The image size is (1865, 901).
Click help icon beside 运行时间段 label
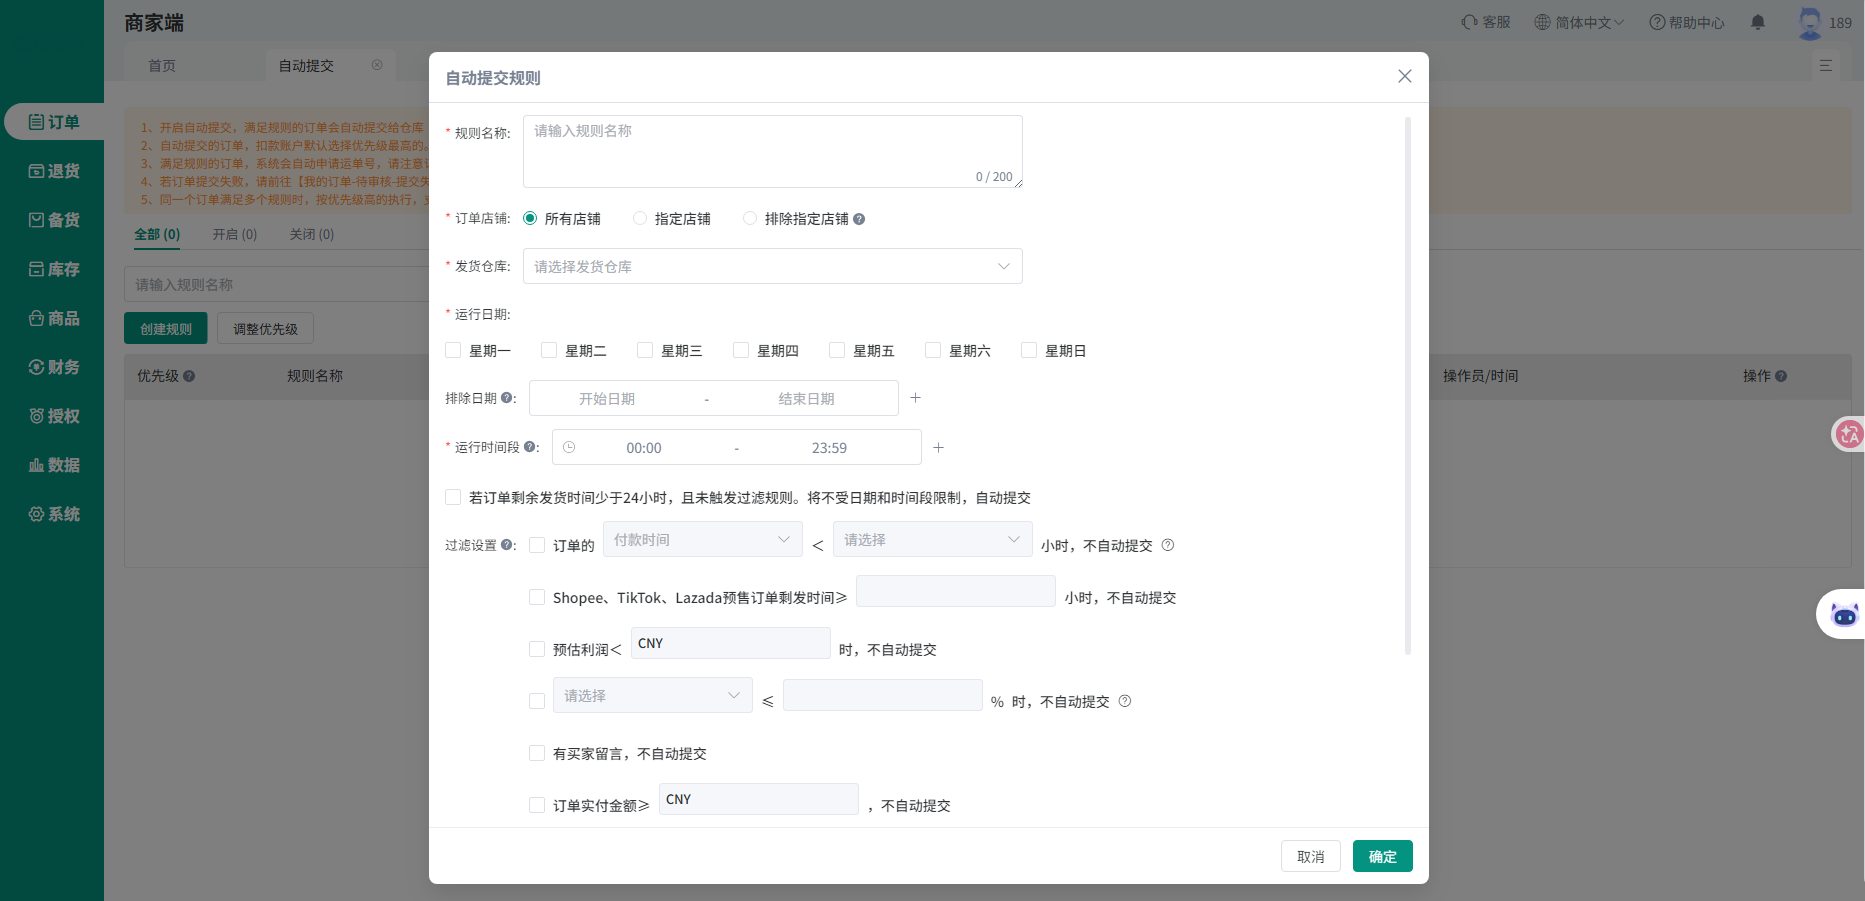529,447
